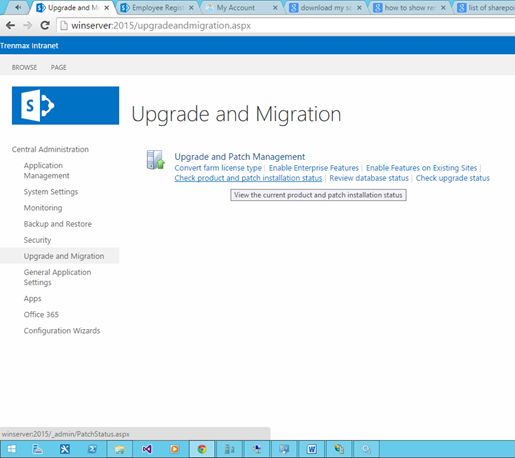Open Visual Studio from the taskbar
This screenshot has height=458, width=515.
pos(147,449)
